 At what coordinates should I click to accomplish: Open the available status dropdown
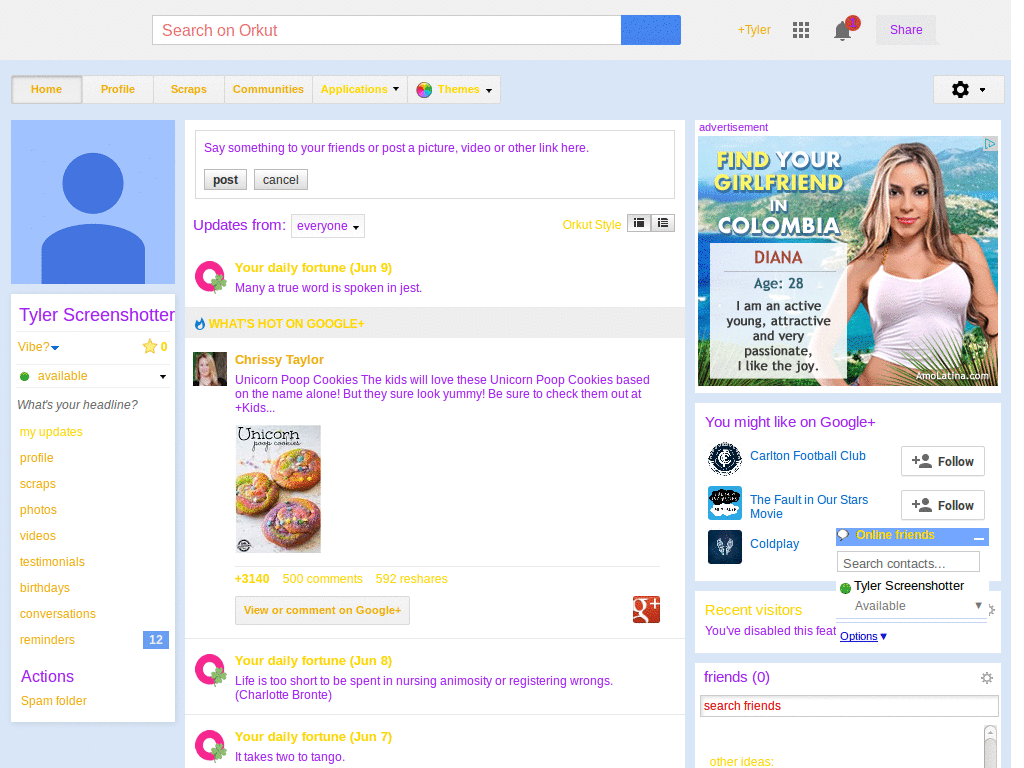[x=163, y=377]
